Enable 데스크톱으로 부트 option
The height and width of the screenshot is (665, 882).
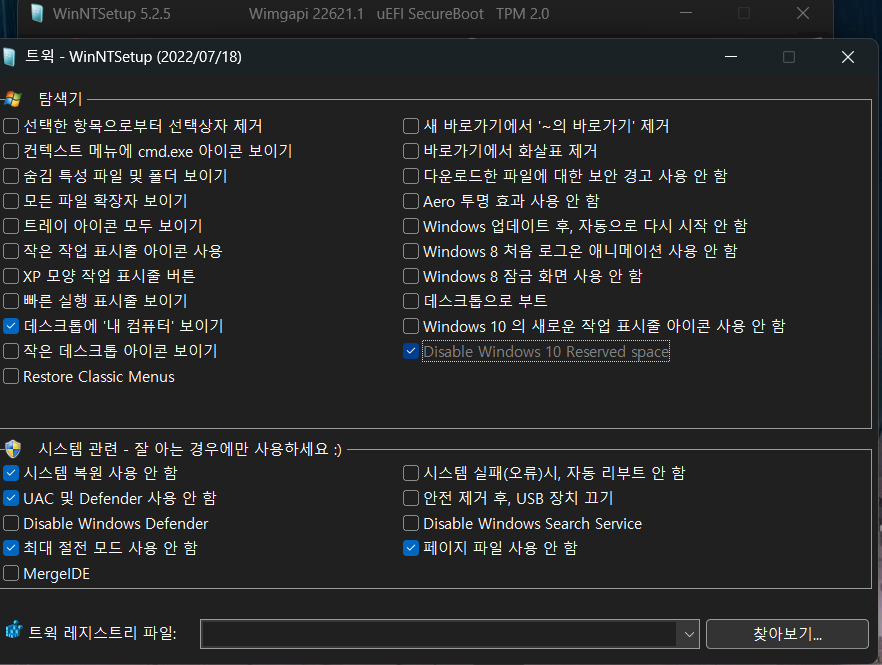(x=411, y=301)
